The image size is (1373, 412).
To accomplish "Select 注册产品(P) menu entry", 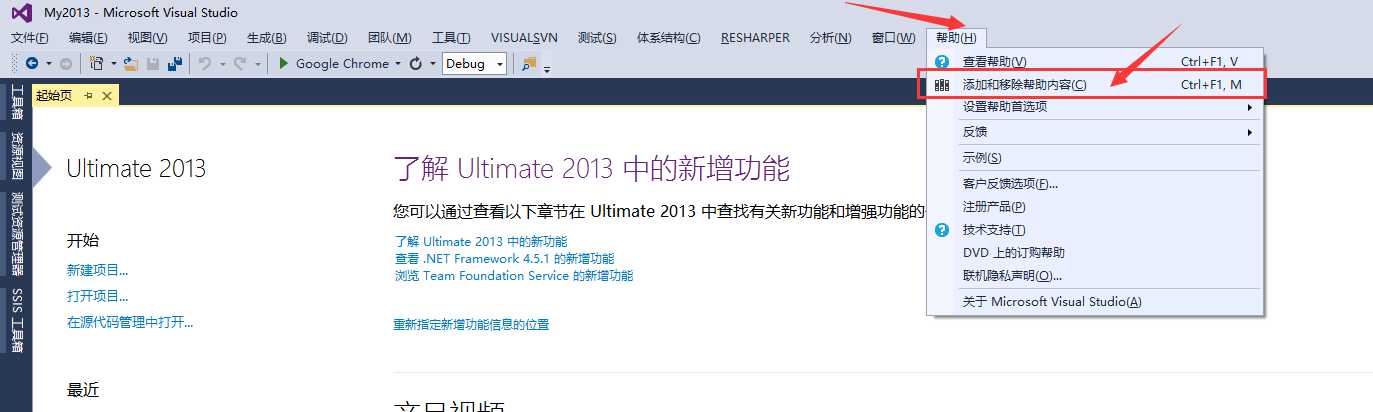I will [x=1095, y=207].
